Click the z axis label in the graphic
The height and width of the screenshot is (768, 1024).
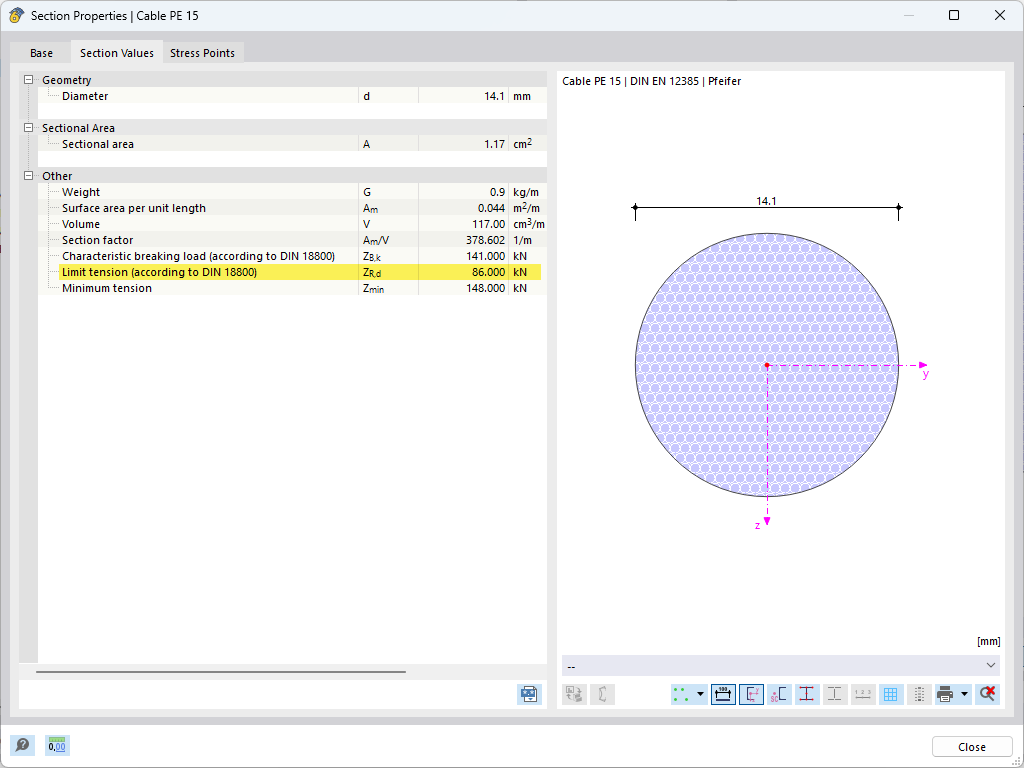pyautogui.click(x=757, y=525)
